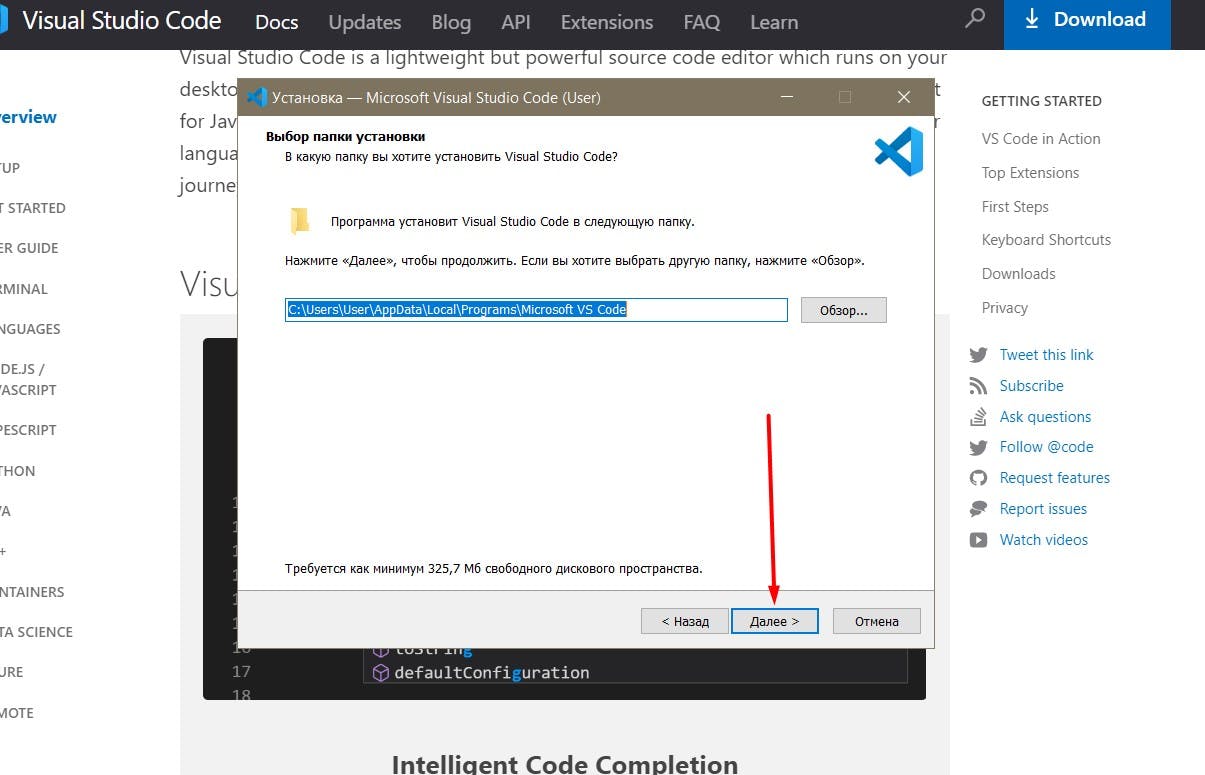Go to the Blog page

[451, 22]
